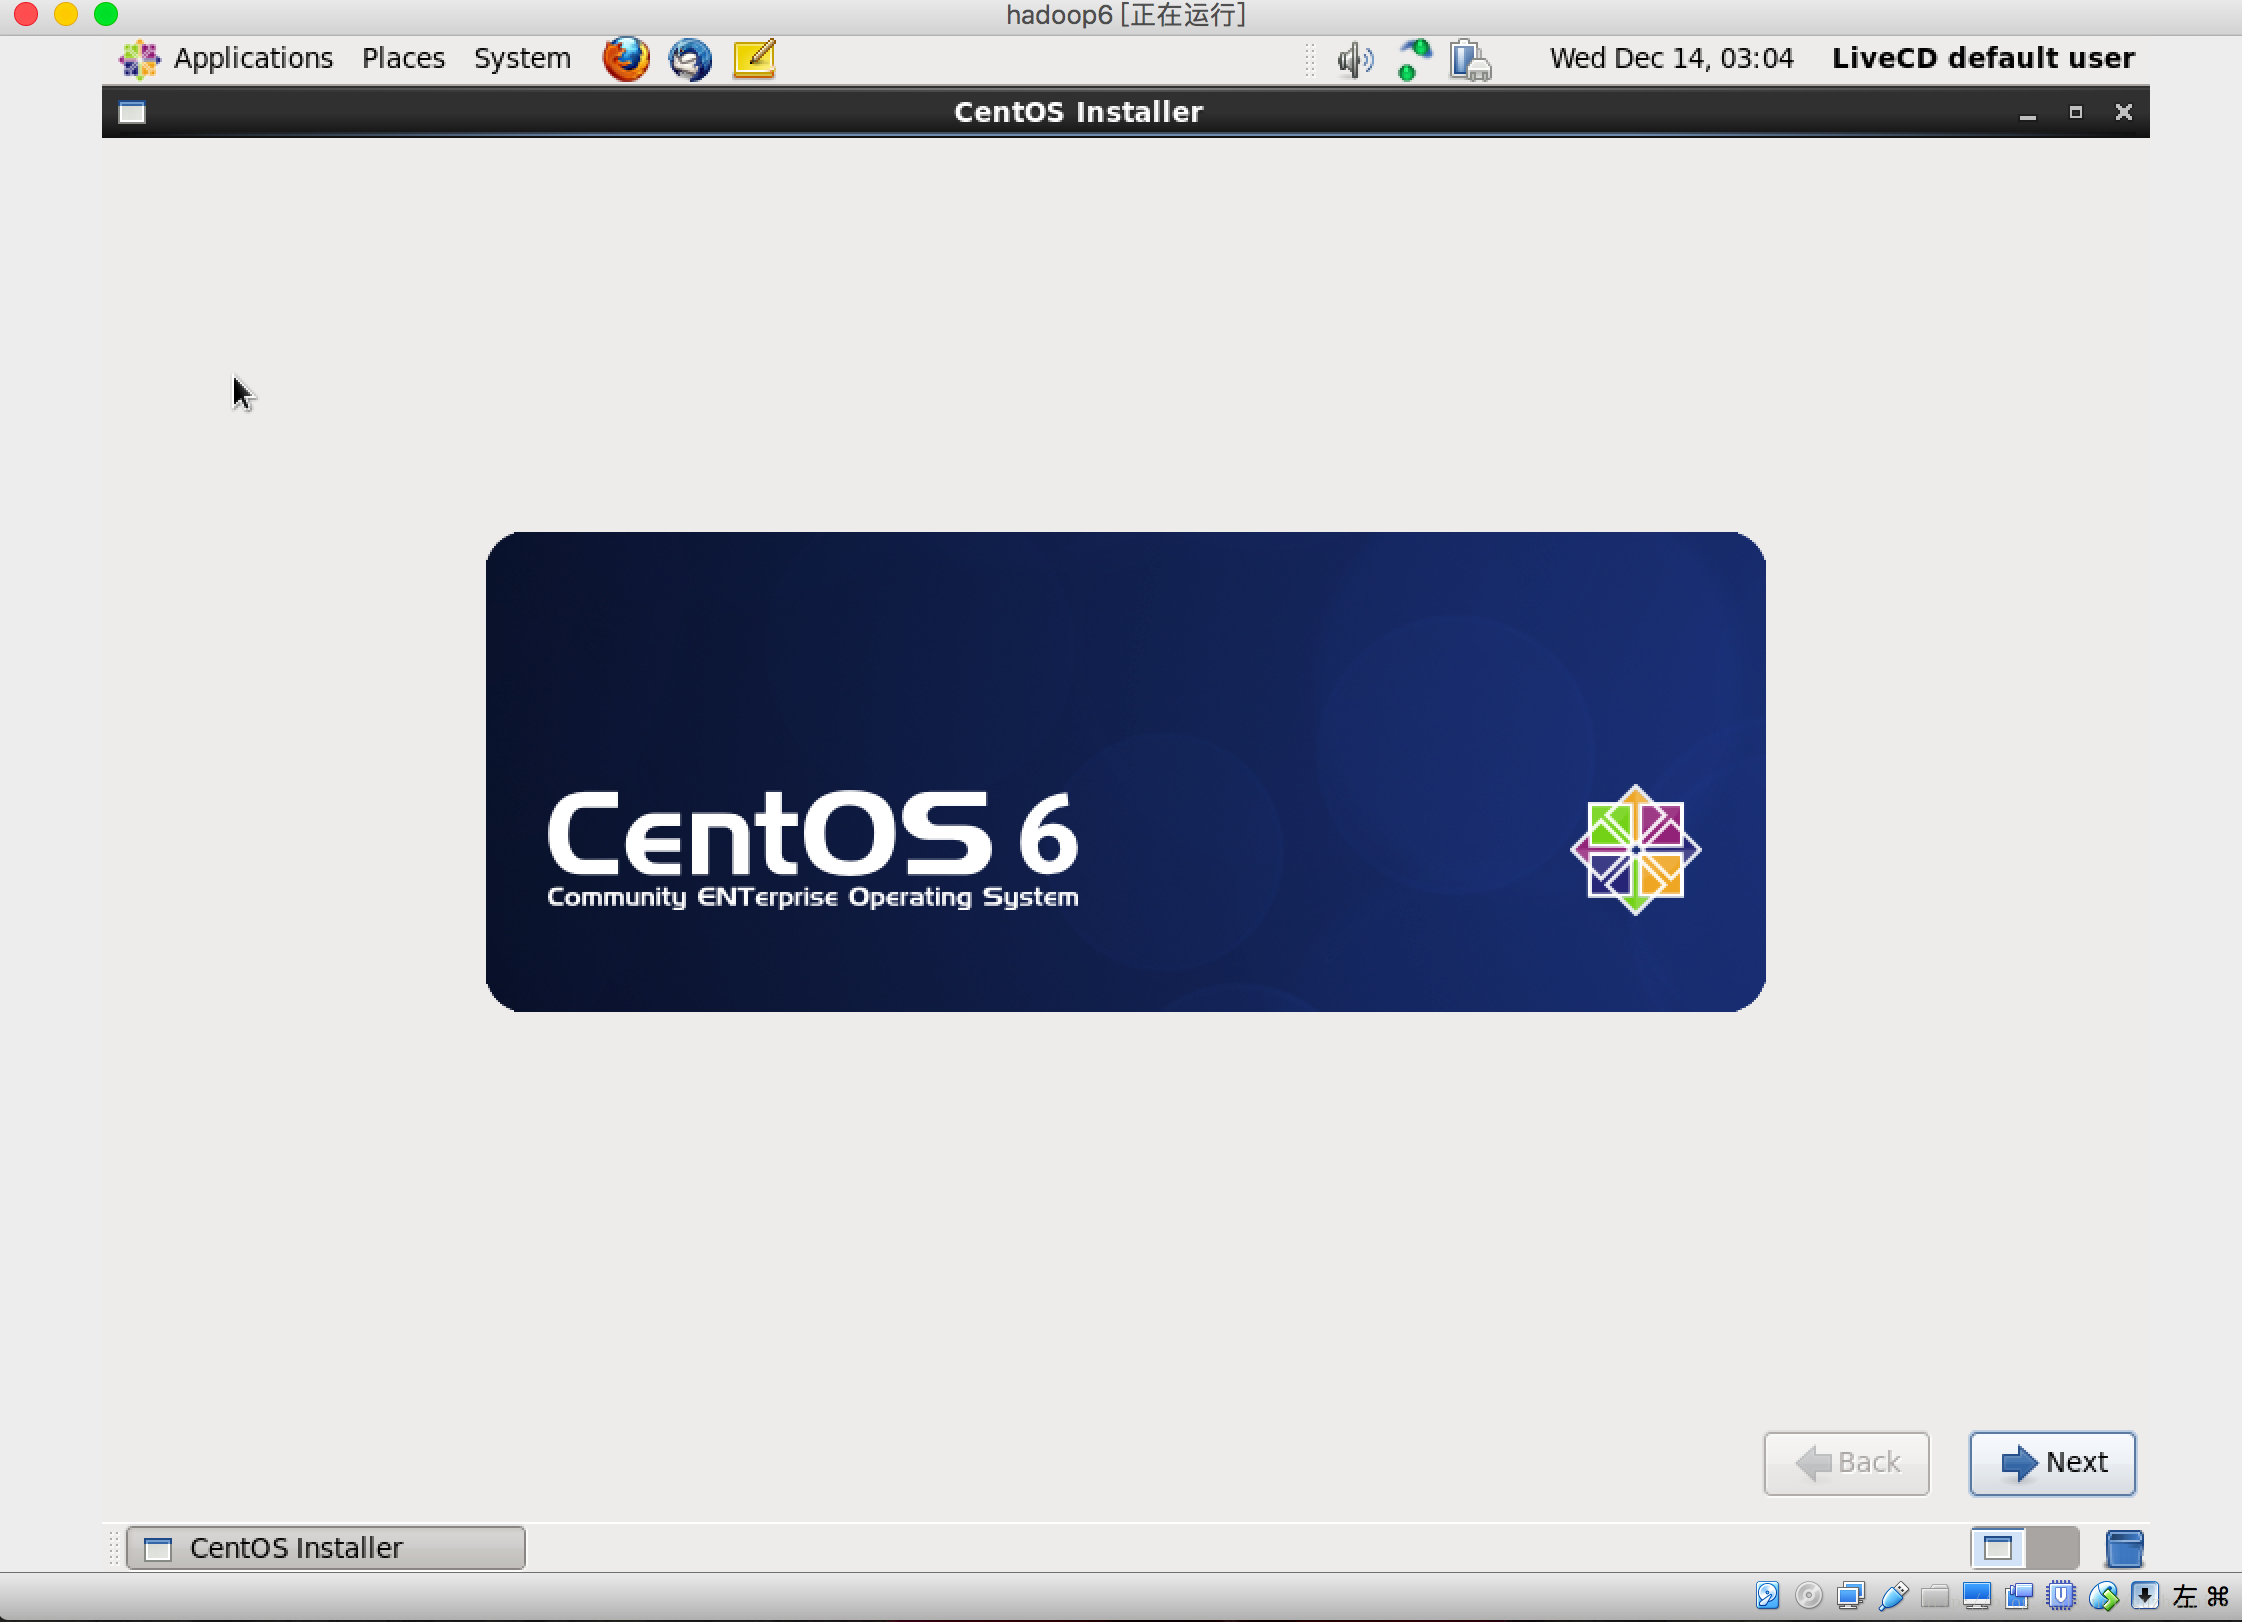The height and width of the screenshot is (1622, 2242).
Task: Click the volume speaker icon
Action: coord(1354,60)
